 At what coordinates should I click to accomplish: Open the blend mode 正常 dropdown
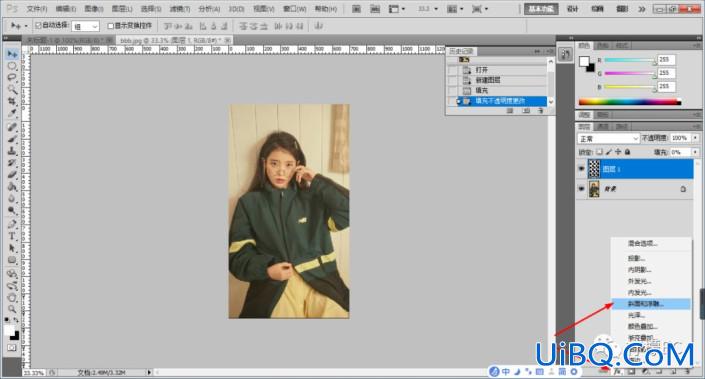609,138
